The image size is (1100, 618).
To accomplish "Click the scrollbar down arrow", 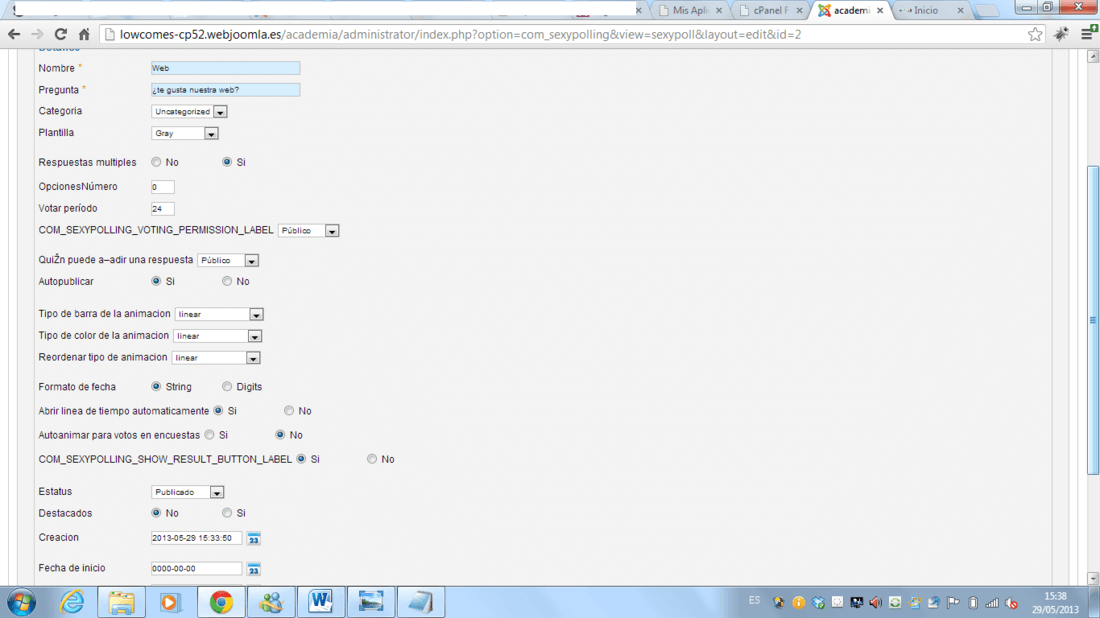I will 1092,578.
